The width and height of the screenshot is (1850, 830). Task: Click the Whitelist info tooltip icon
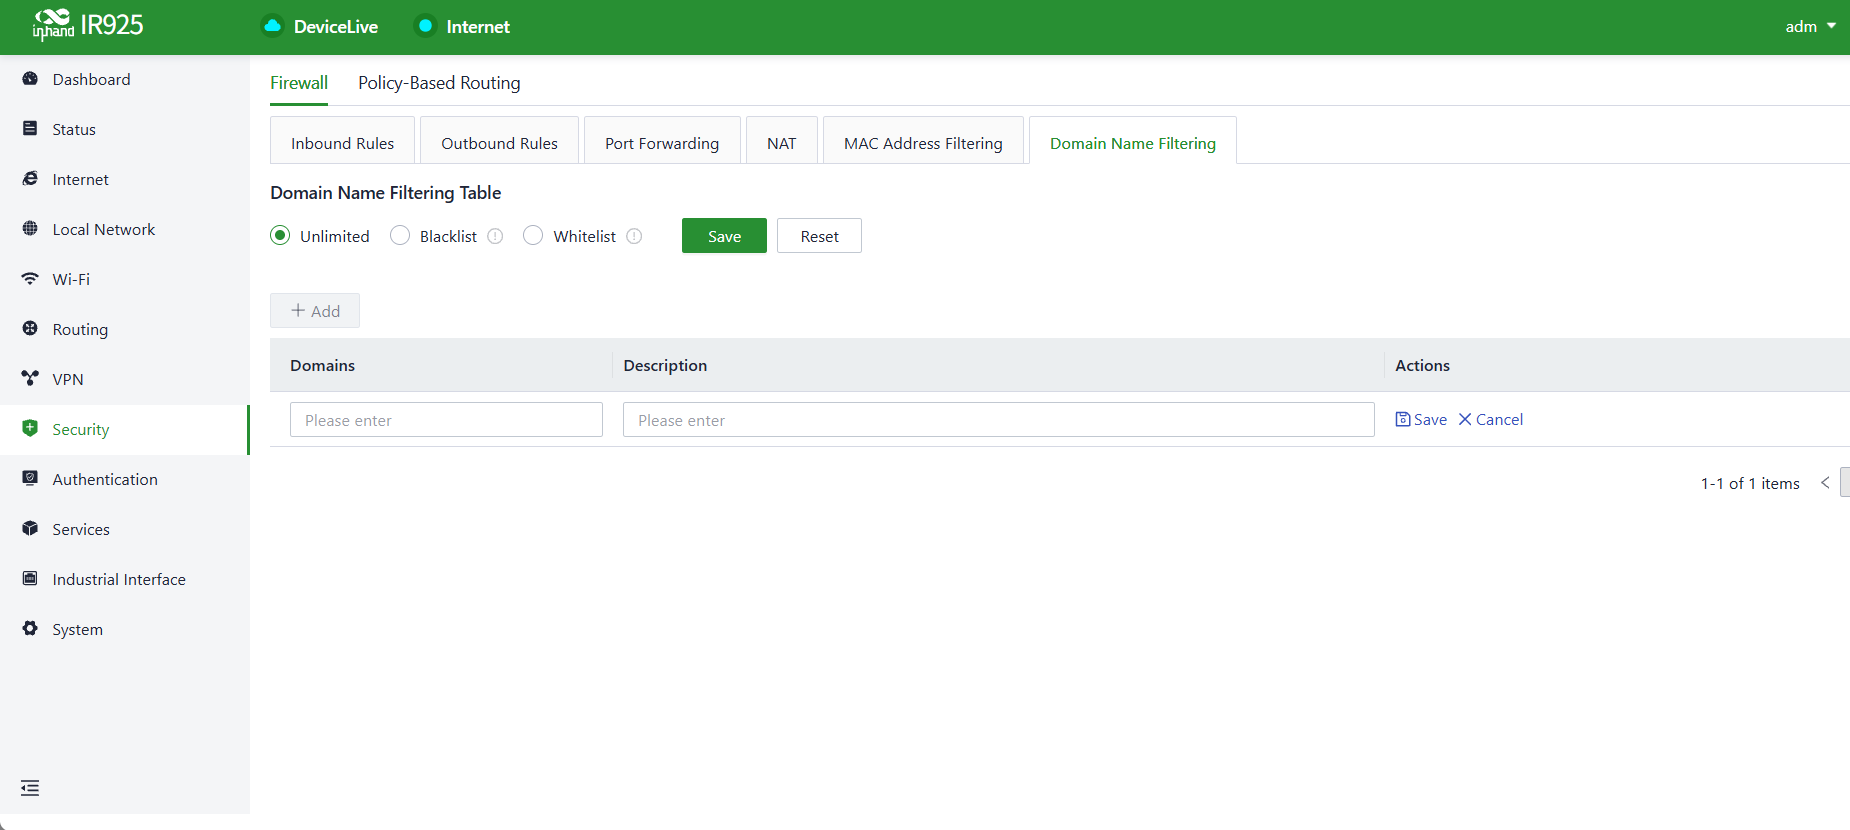pos(634,236)
